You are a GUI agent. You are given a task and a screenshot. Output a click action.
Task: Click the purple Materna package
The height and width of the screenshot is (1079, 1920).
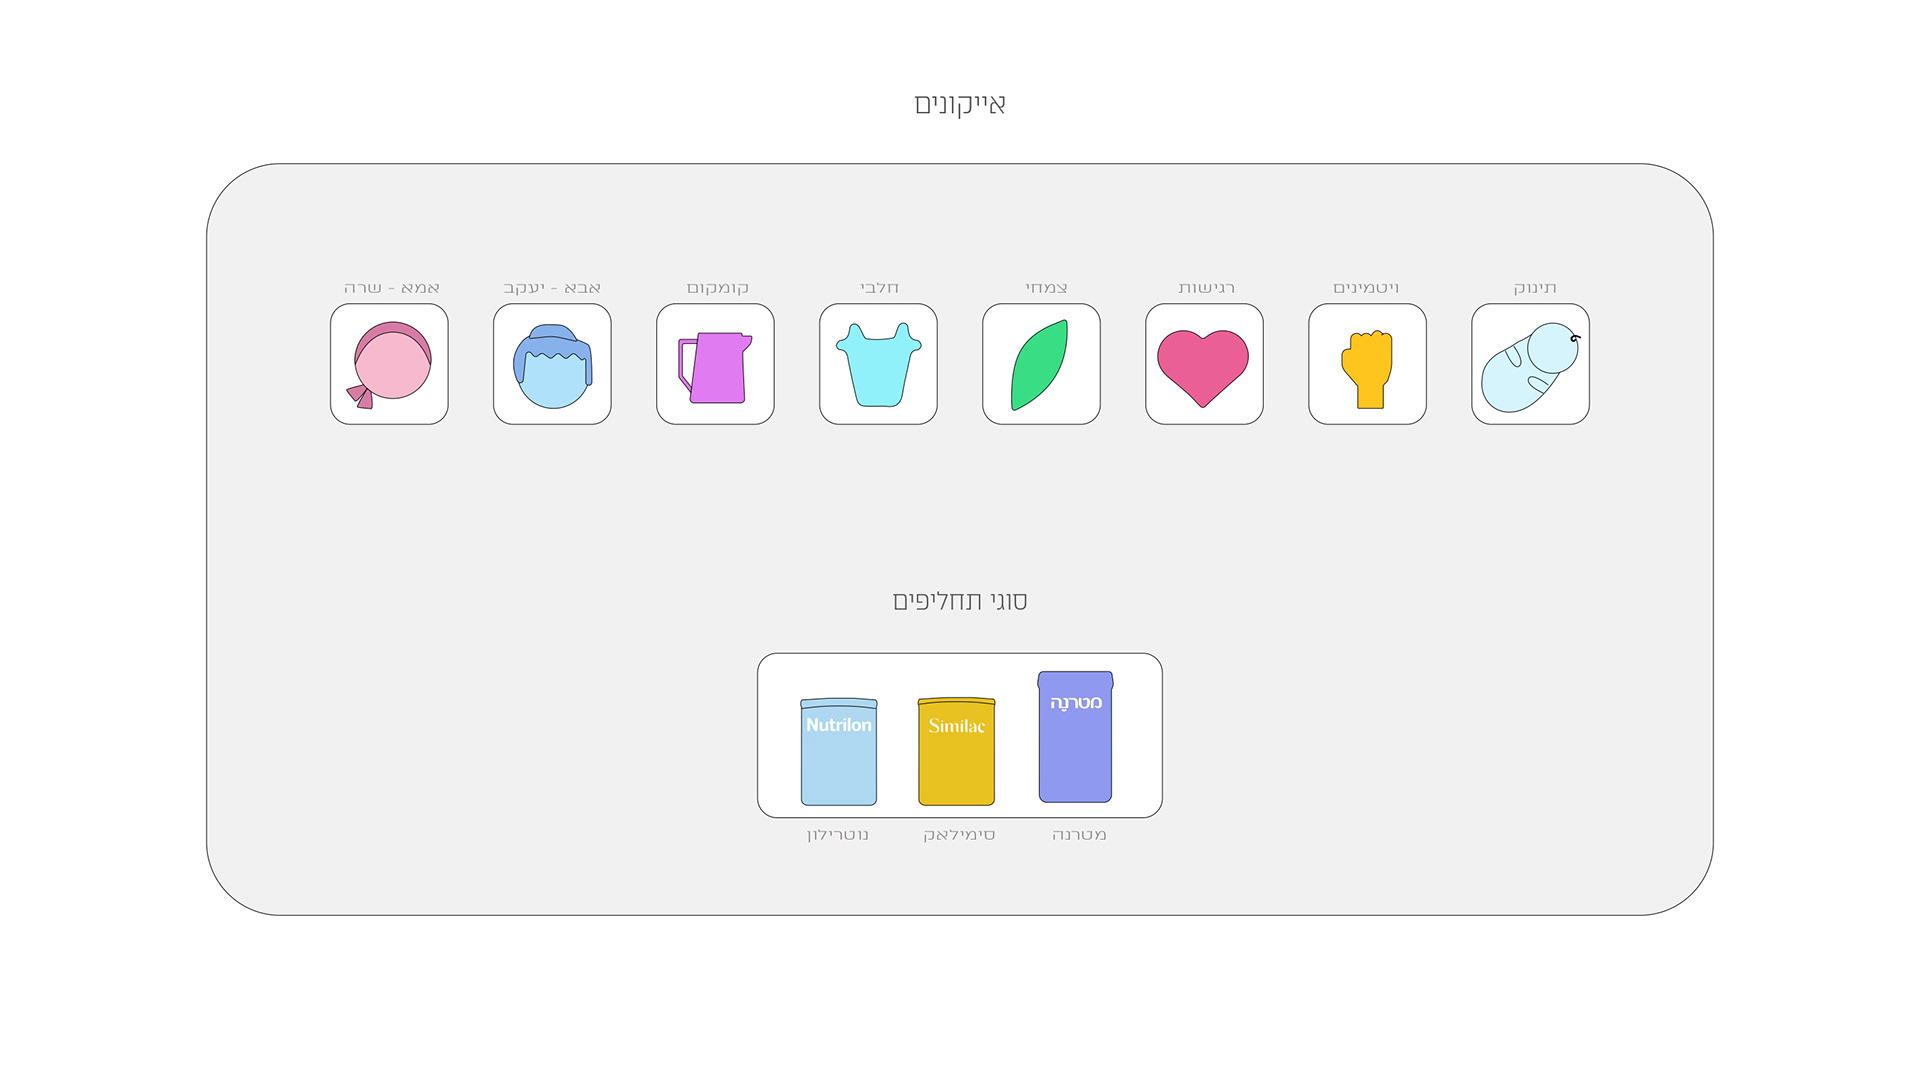[x=1076, y=737]
